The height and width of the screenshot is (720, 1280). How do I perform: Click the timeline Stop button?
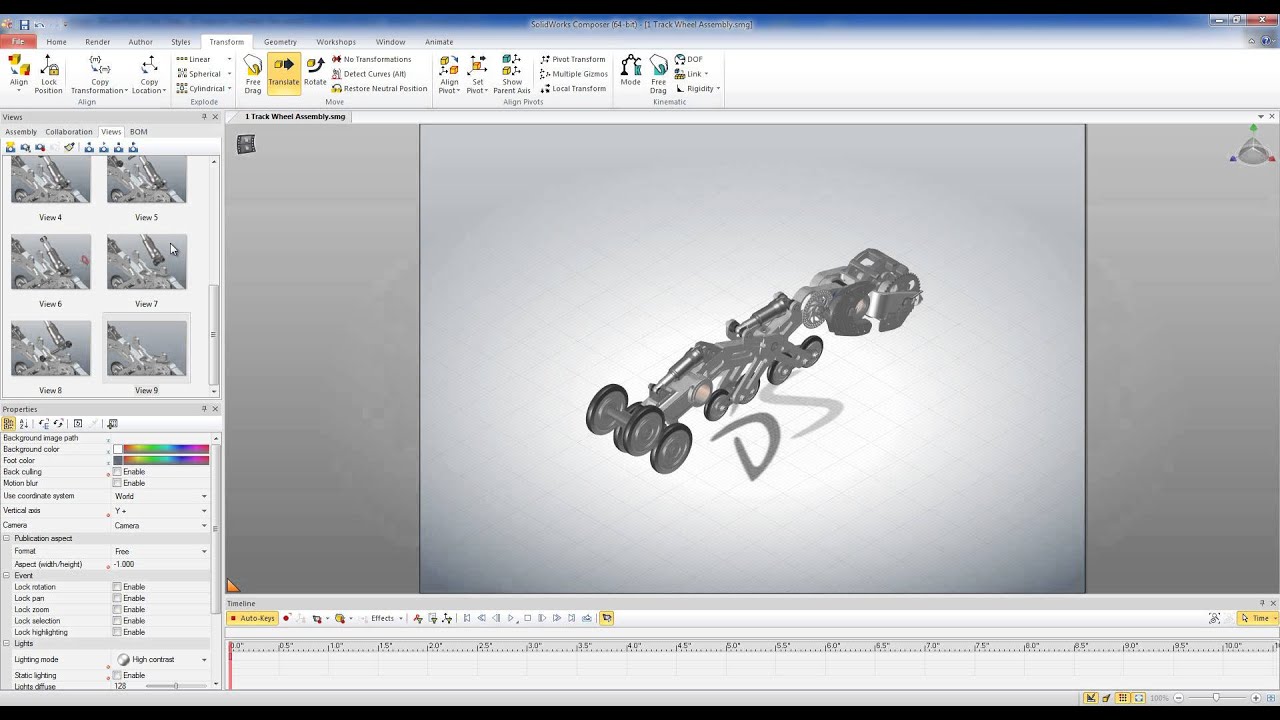527,618
